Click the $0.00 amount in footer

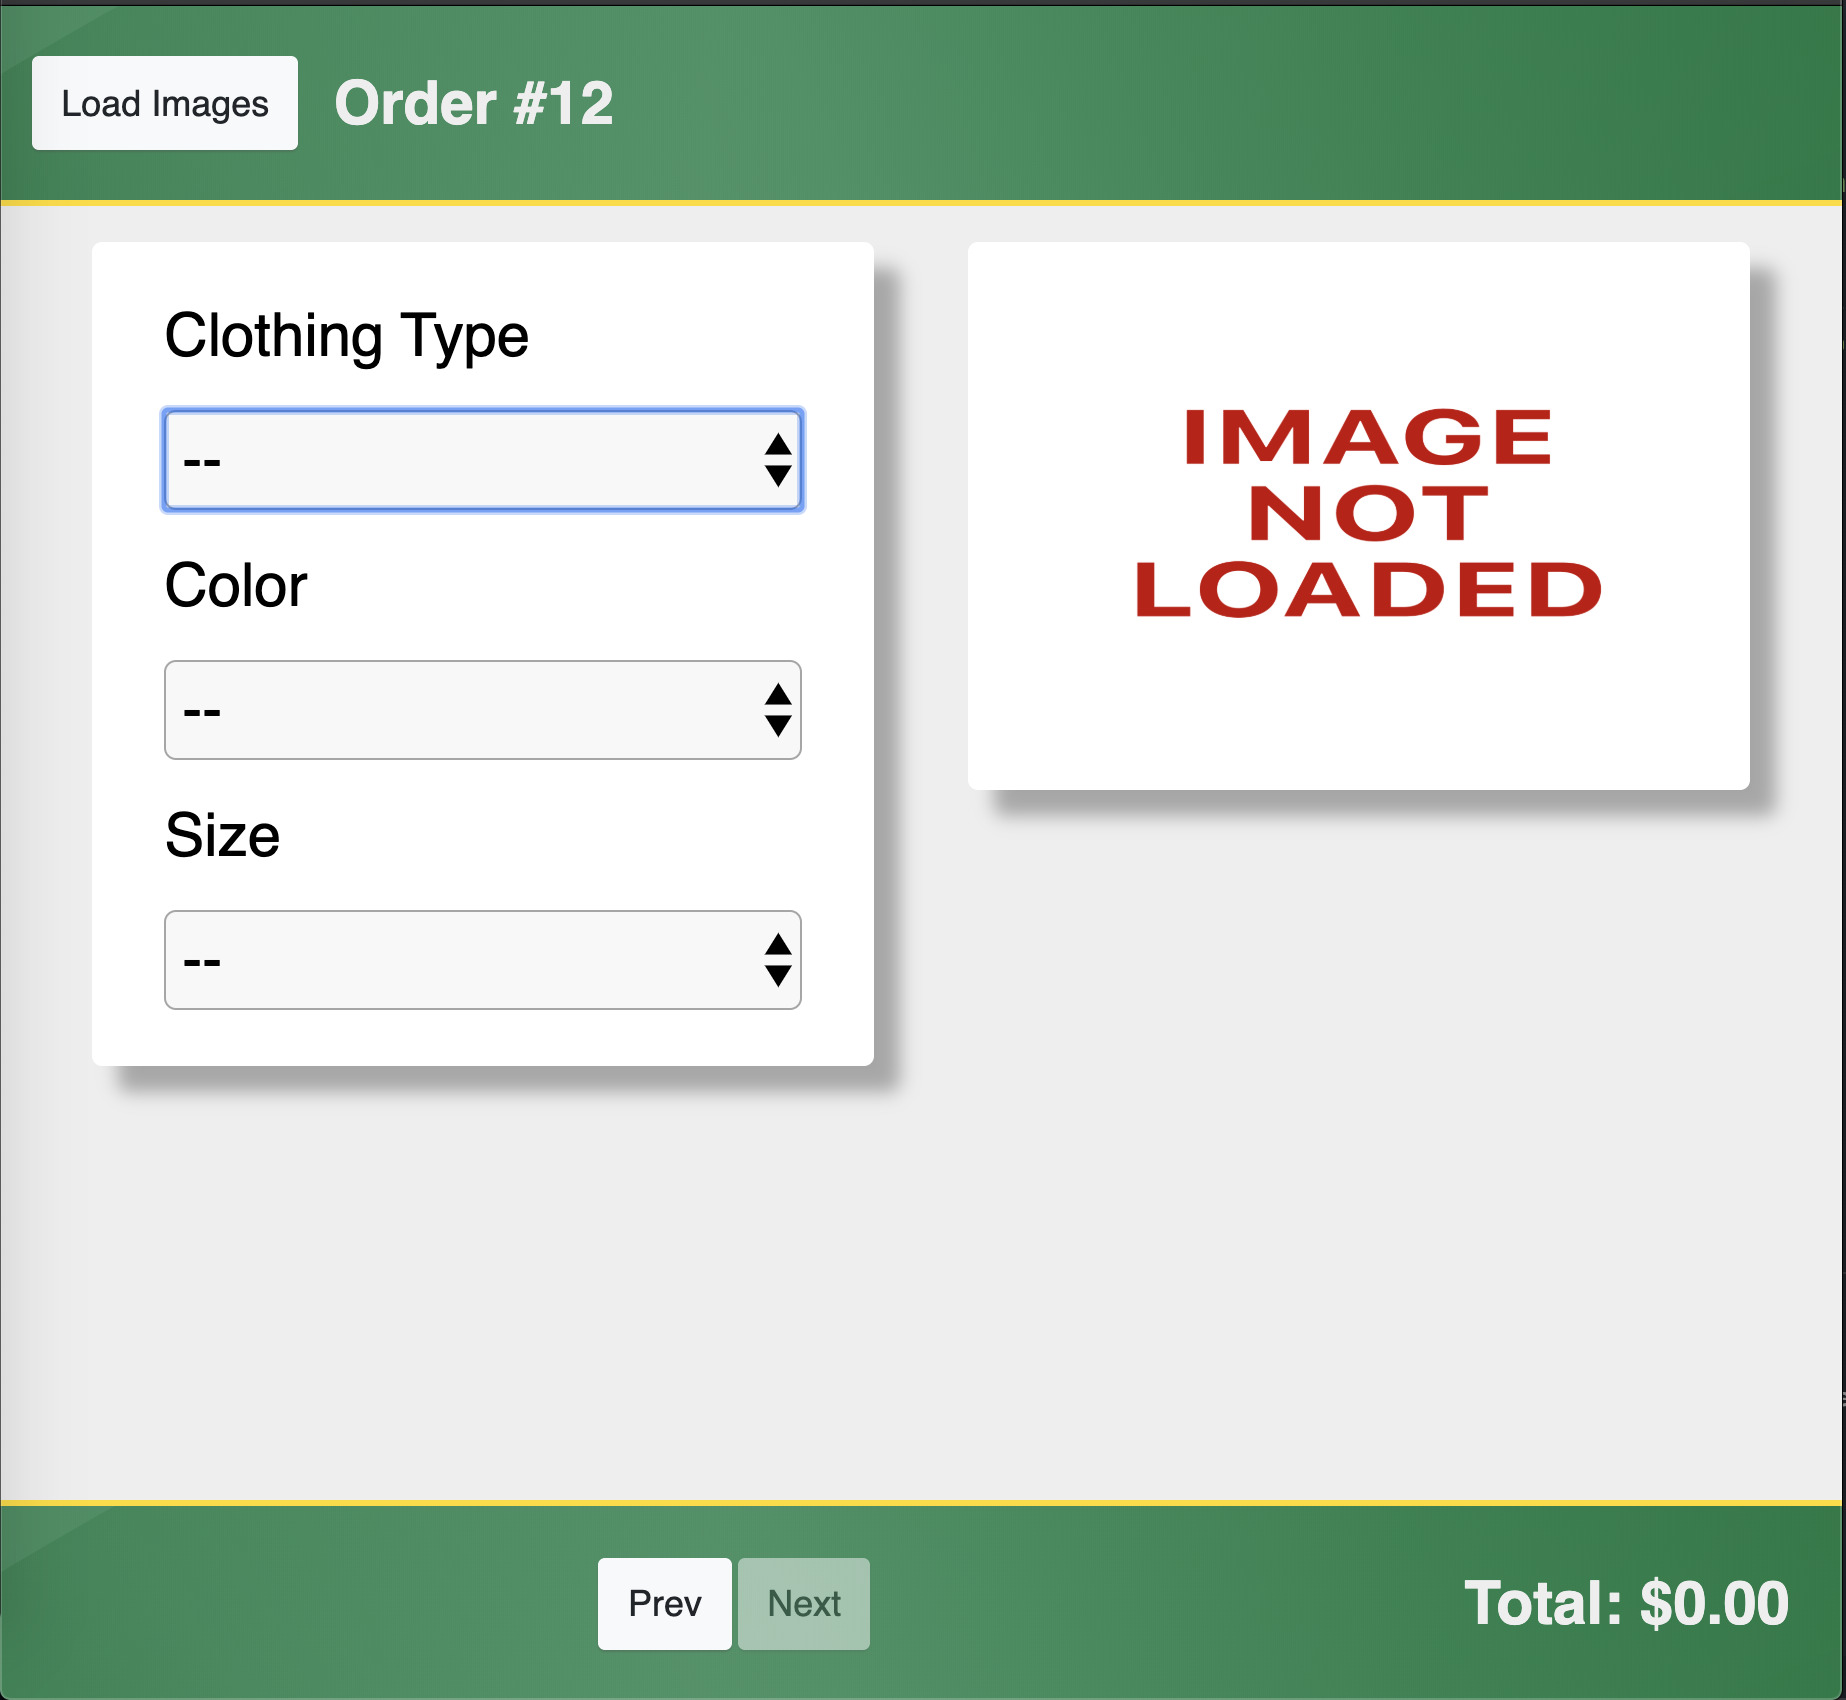click(x=1714, y=1604)
